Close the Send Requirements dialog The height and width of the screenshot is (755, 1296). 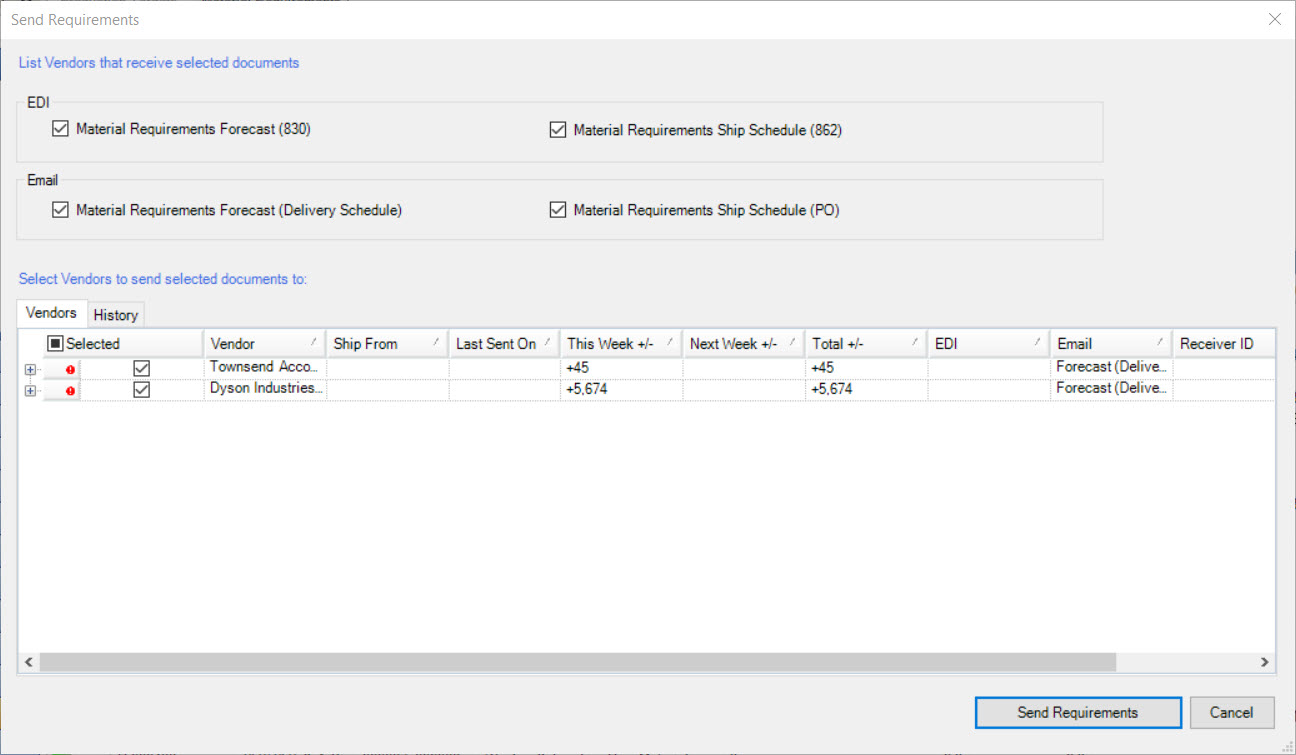(x=1274, y=19)
